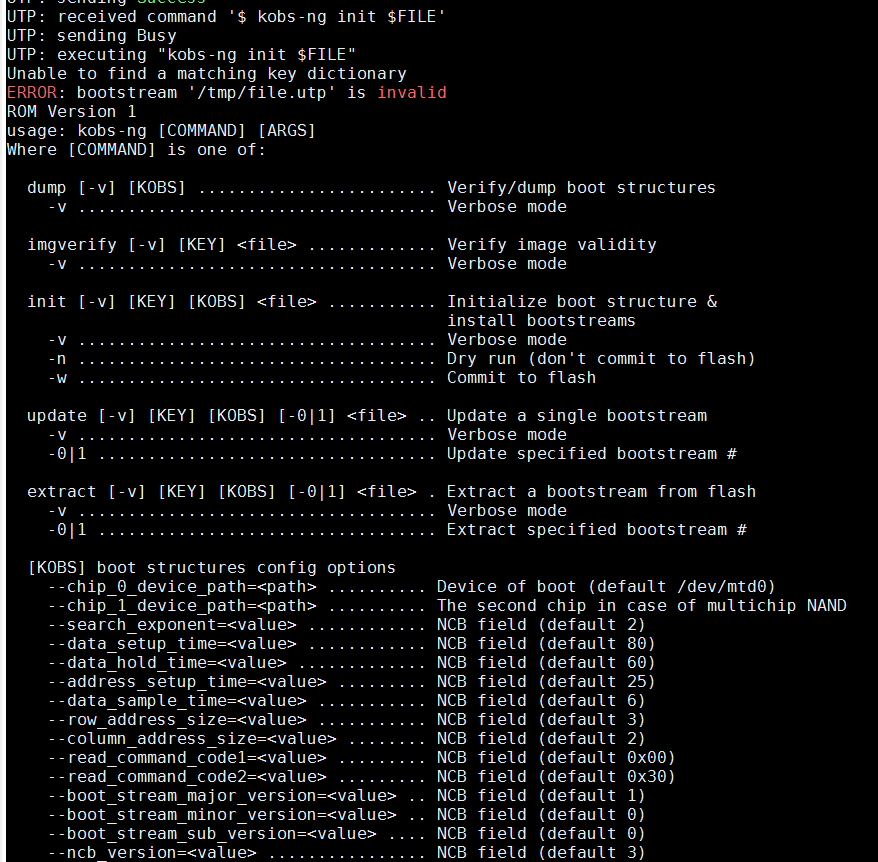Click the "--ncb_version=<value>" option
The width and height of the screenshot is (878, 862).
[152, 853]
